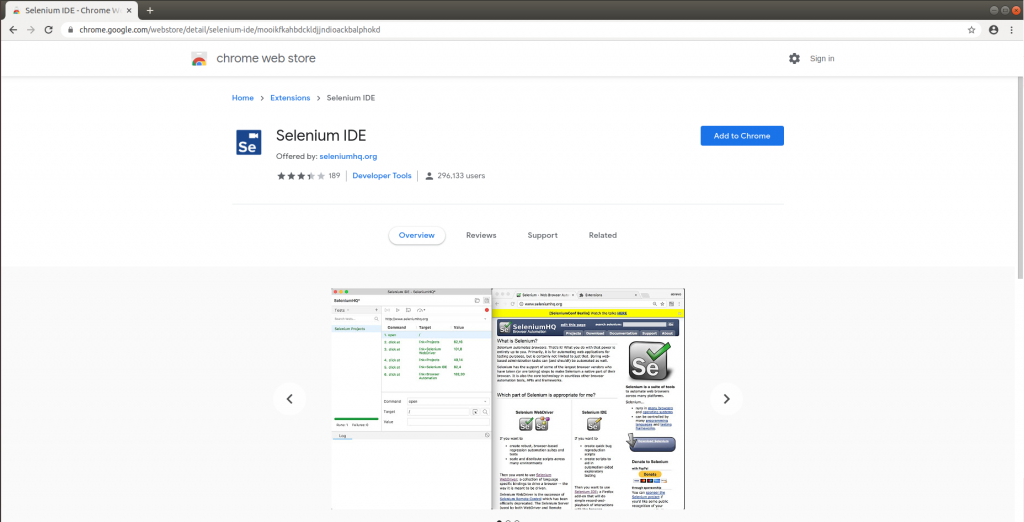The width and height of the screenshot is (1024, 522).
Task: Click the Chrome Web Store rainbow logo
Action: tap(200, 59)
